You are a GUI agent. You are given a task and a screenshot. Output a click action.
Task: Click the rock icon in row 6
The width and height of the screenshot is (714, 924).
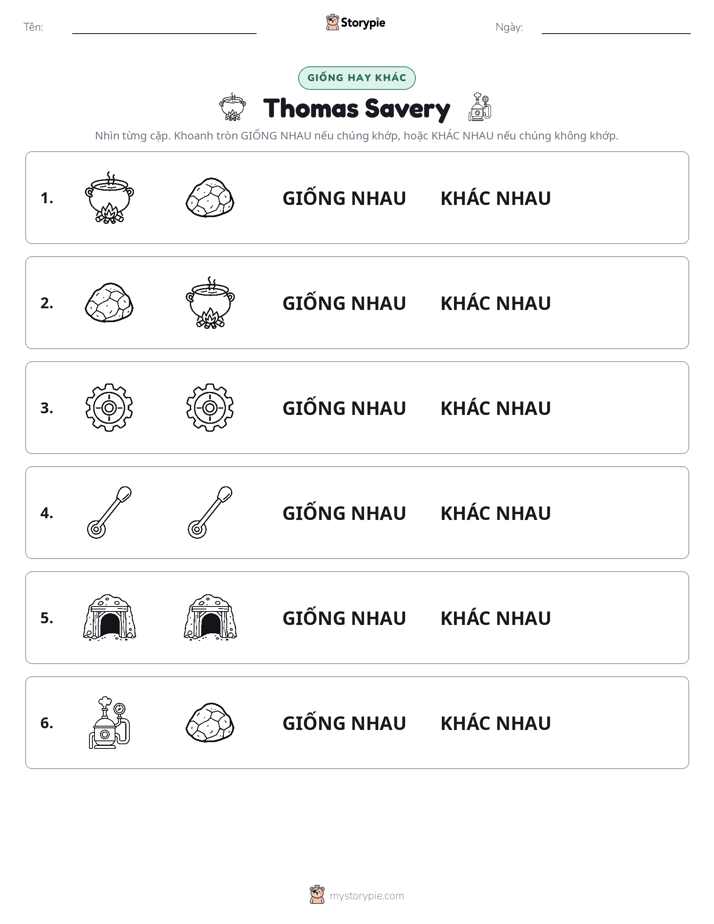[210, 722]
